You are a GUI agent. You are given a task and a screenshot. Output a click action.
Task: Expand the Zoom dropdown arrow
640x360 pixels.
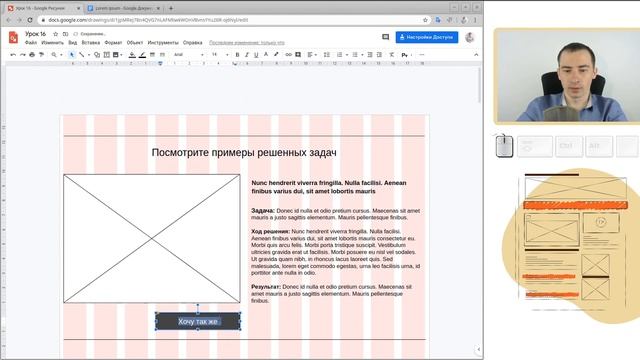pos(61,55)
